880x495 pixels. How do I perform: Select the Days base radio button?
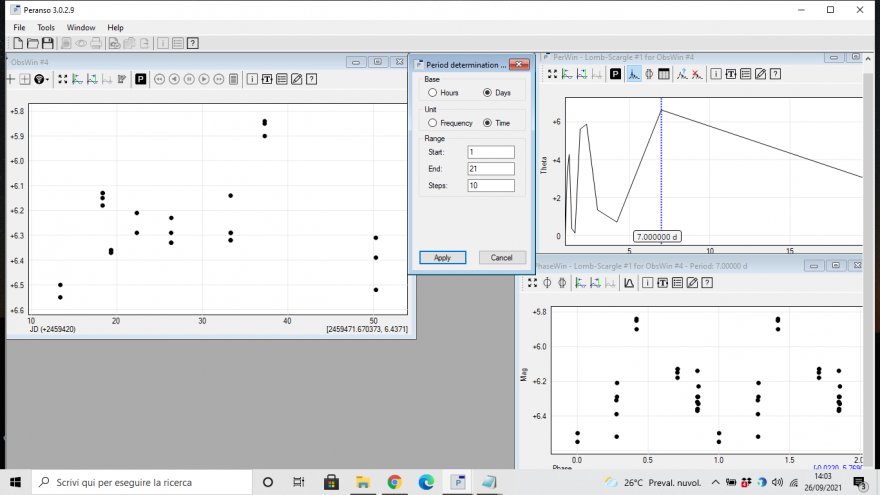click(487, 92)
